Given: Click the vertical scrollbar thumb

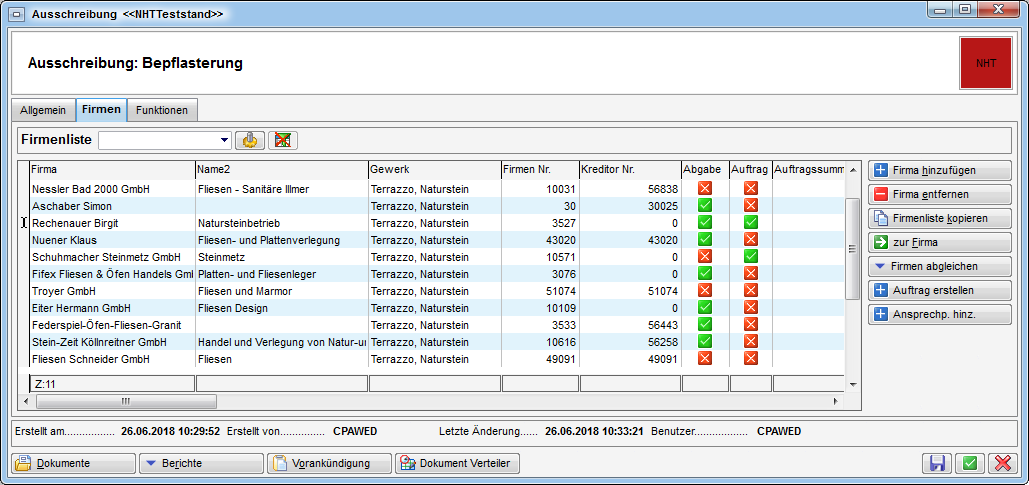Looking at the screenshot, I should point(852,249).
